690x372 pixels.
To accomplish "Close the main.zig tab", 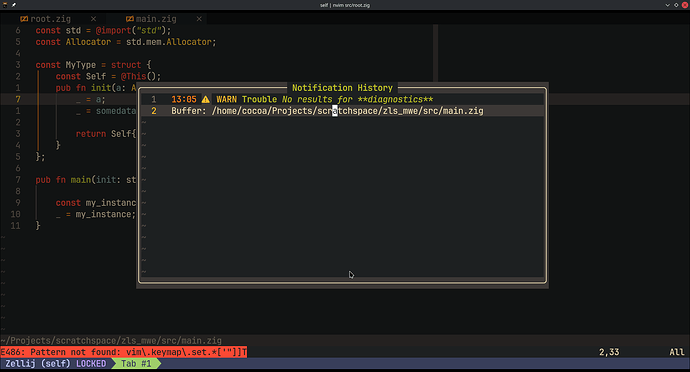I will [x=199, y=19].
